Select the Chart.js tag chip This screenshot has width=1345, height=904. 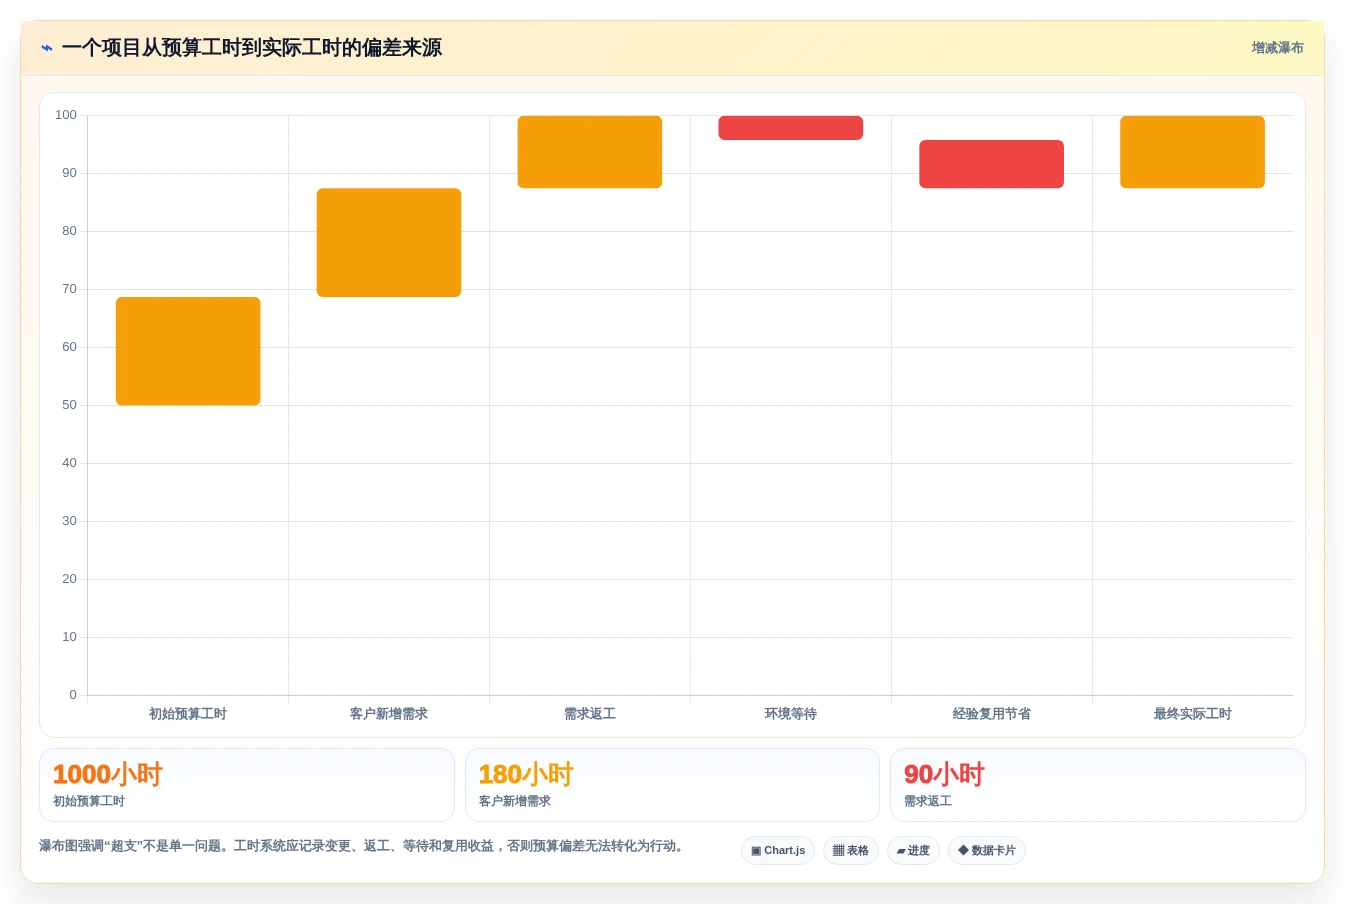778,850
